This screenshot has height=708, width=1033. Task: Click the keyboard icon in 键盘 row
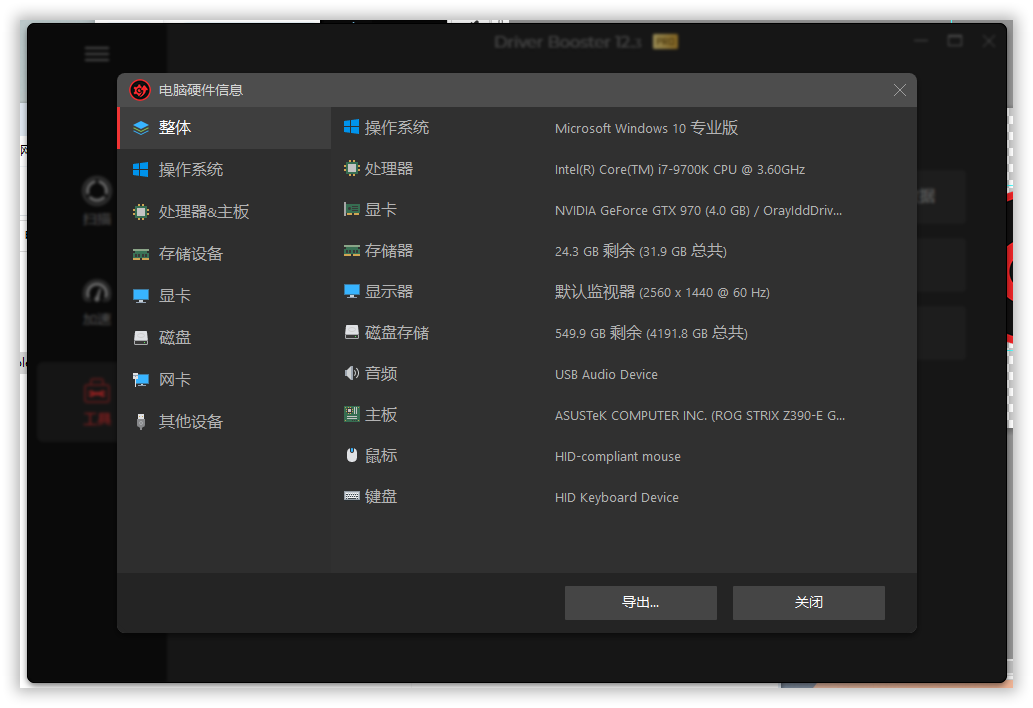[x=352, y=496]
